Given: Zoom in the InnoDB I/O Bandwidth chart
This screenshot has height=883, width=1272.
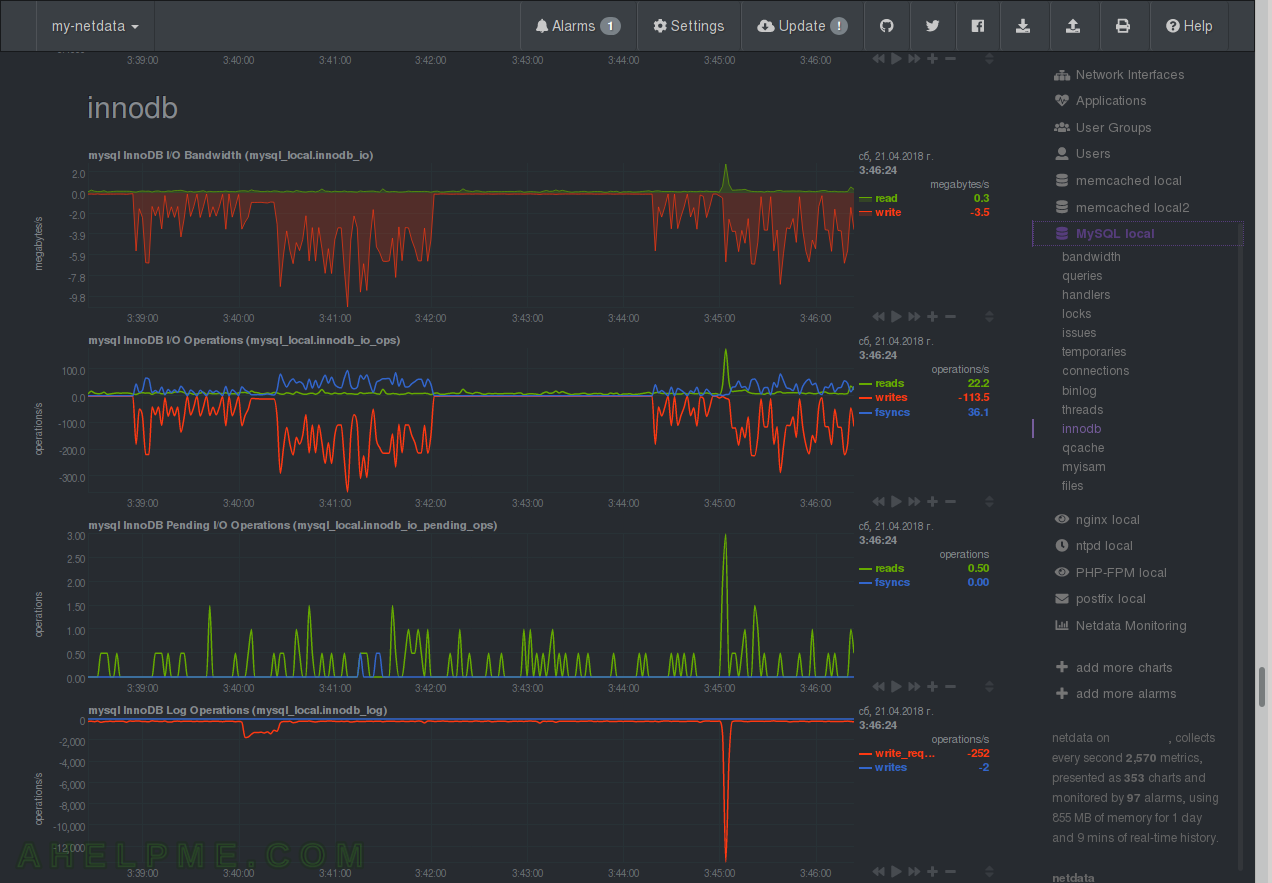Looking at the screenshot, I should (x=932, y=317).
